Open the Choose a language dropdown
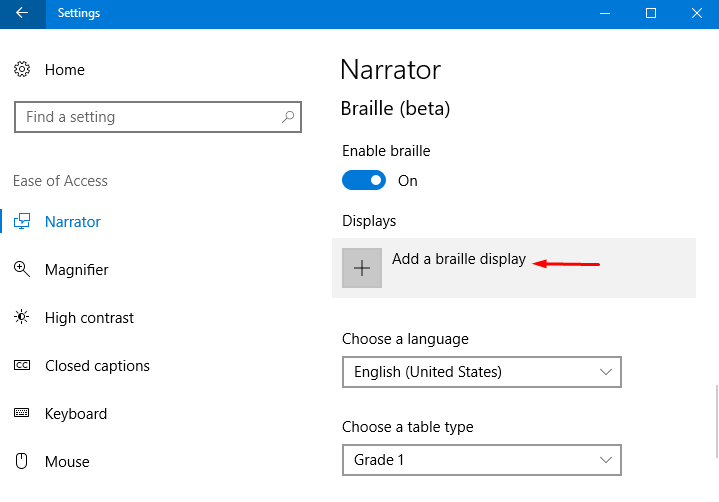719x502 pixels. click(x=481, y=372)
